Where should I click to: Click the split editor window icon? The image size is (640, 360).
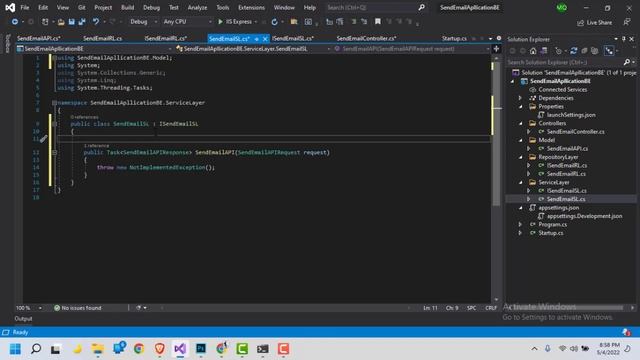coord(496,49)
